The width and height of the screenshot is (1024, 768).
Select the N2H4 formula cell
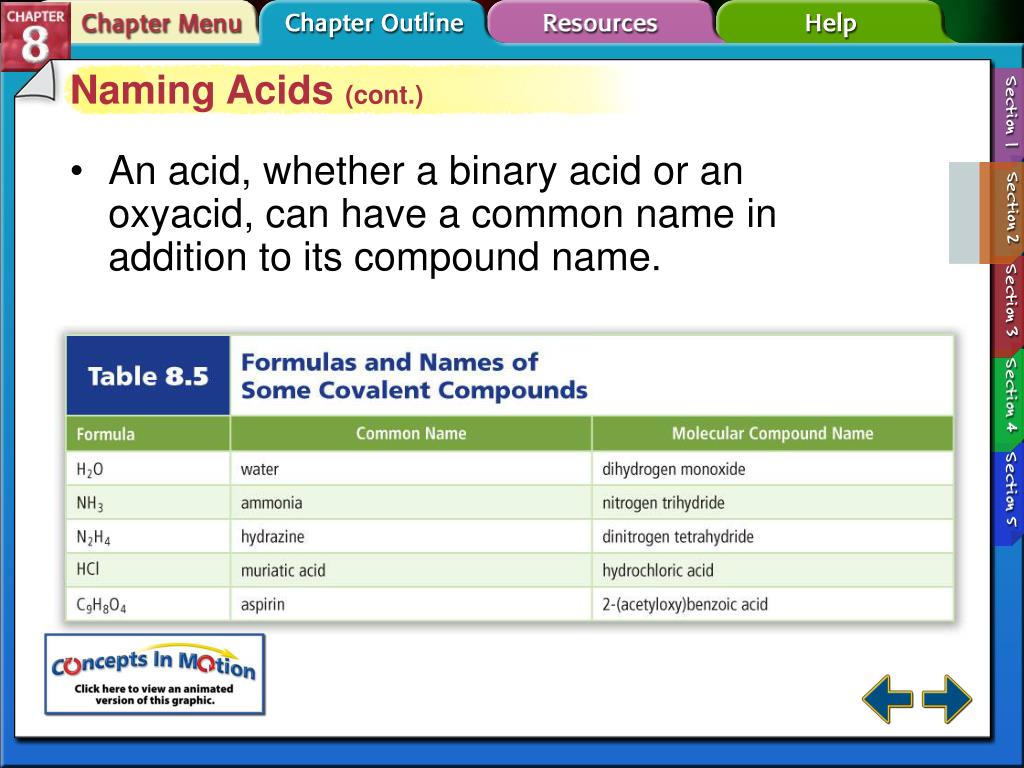click(148, 537)
